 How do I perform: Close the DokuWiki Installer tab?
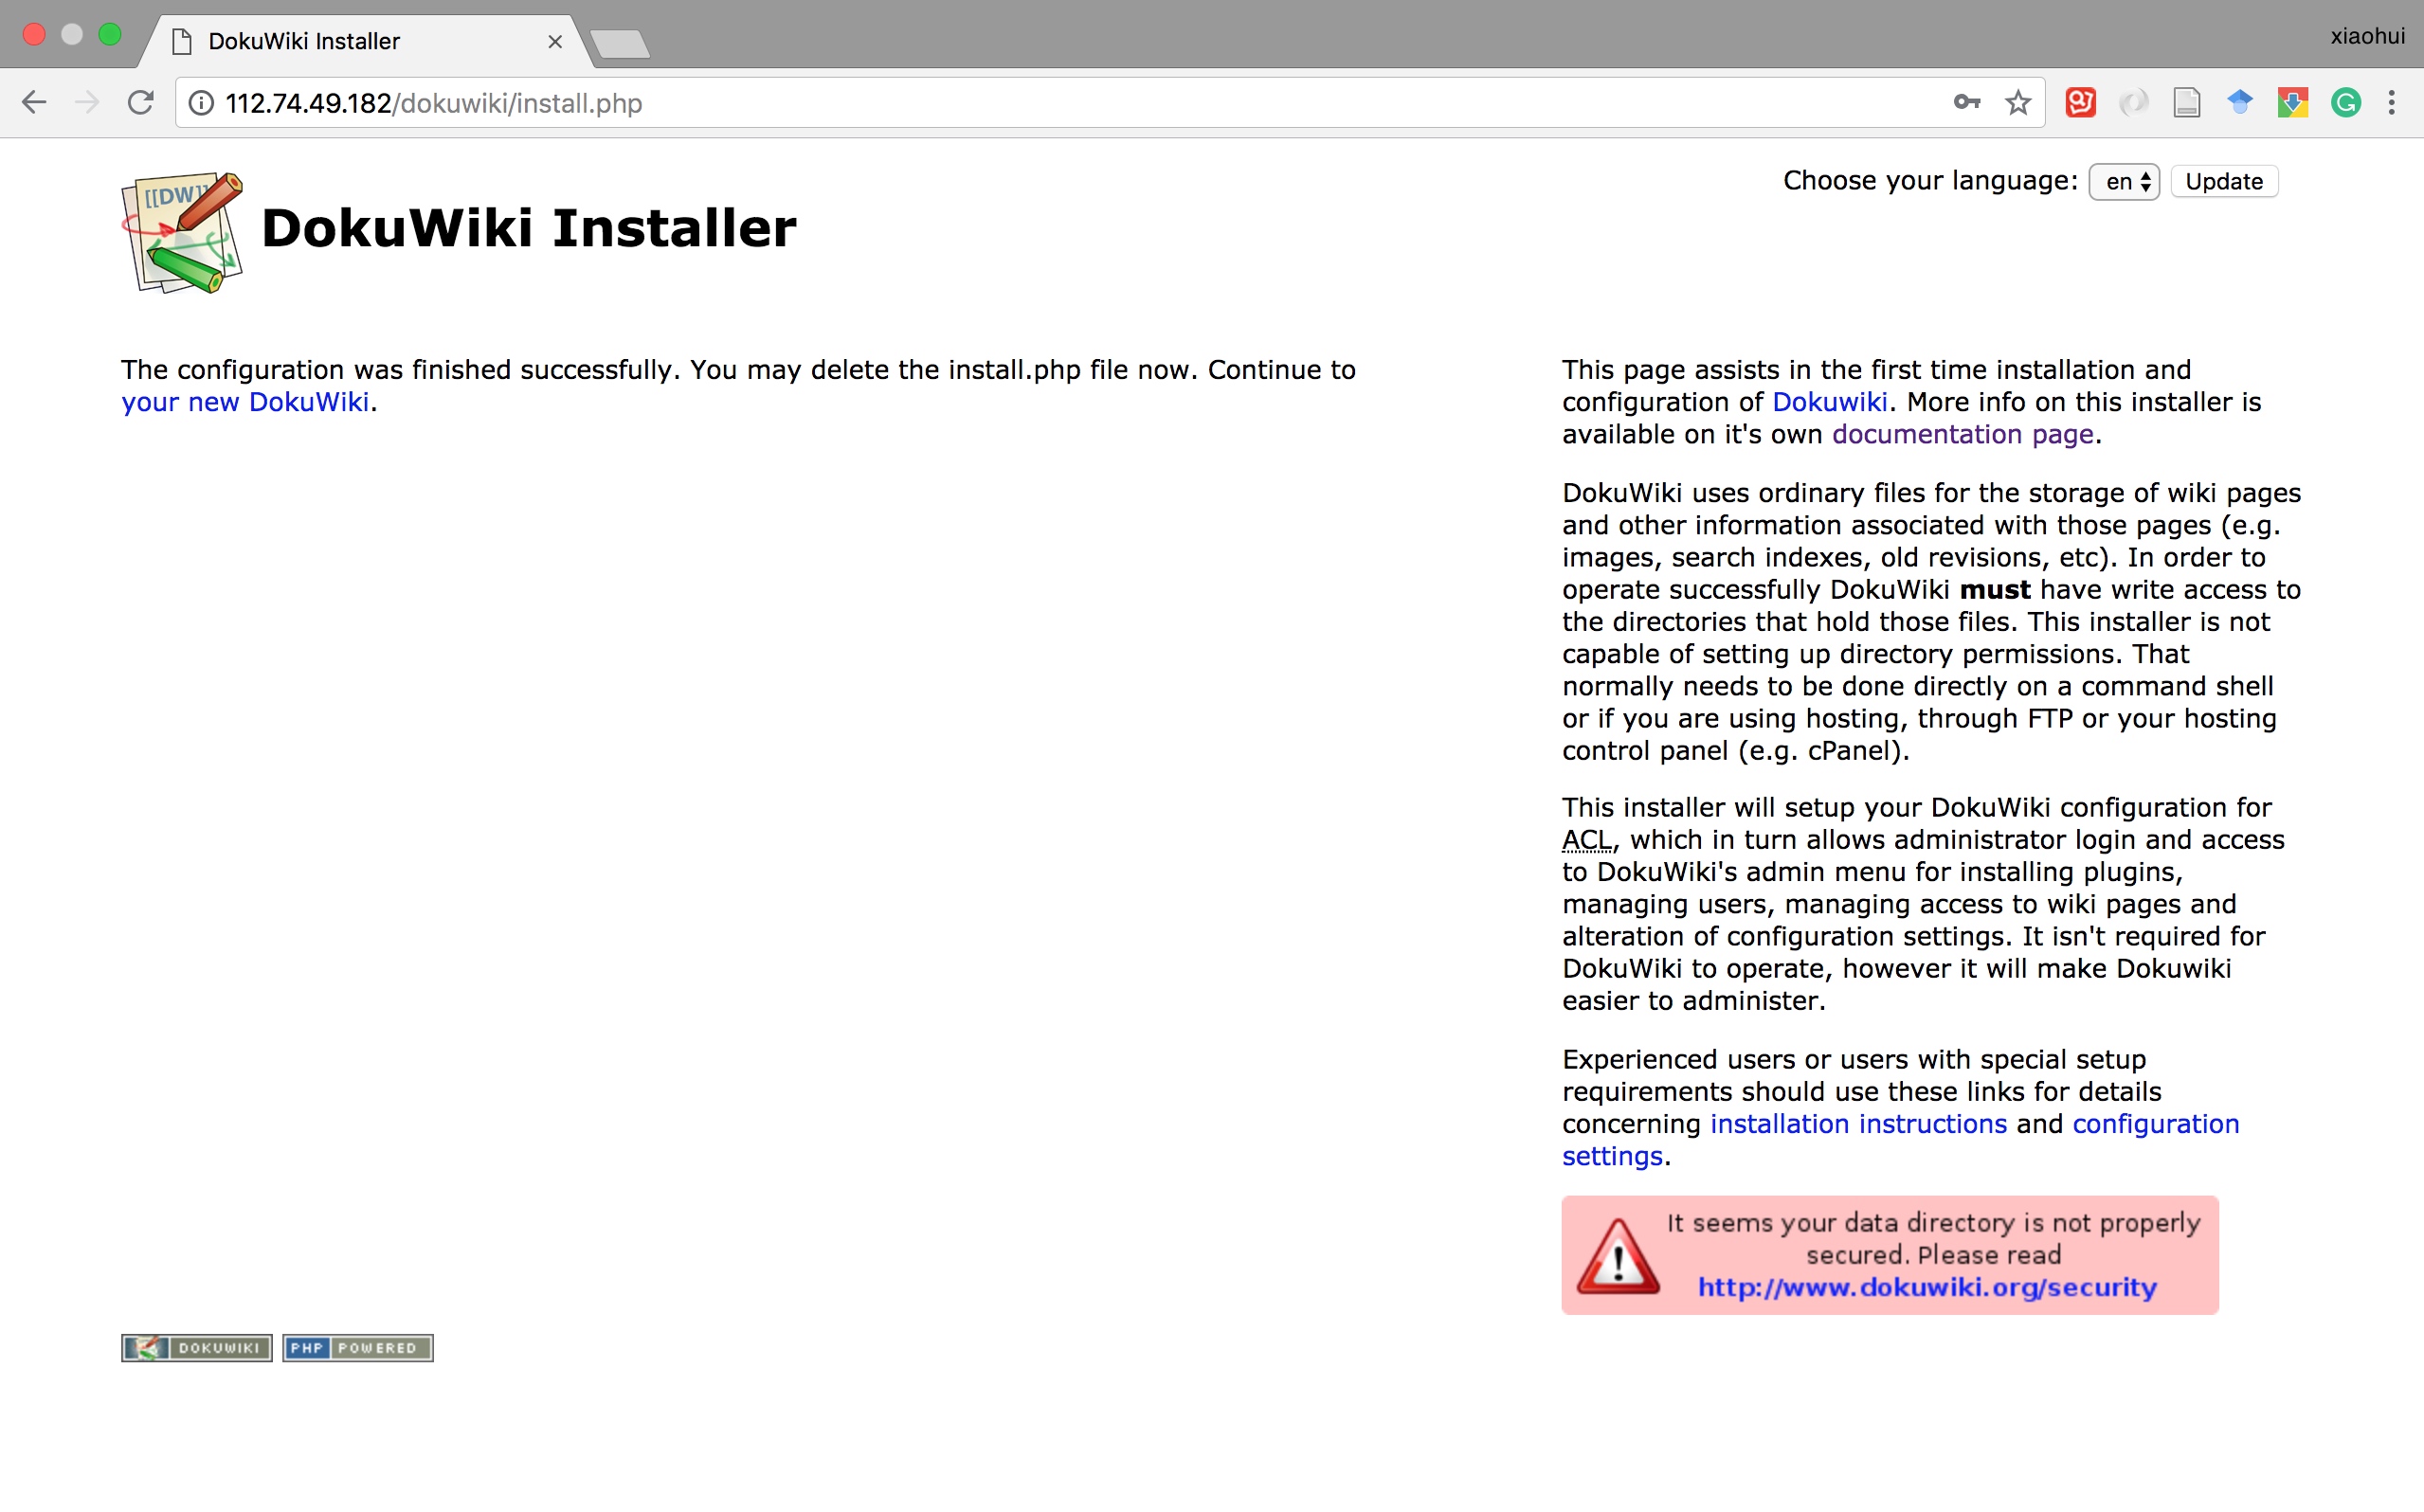tap(555, 42)
